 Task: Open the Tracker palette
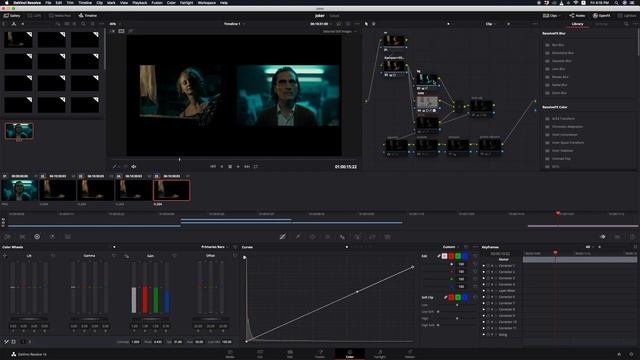pyautogui.click(x=327, y=237)
